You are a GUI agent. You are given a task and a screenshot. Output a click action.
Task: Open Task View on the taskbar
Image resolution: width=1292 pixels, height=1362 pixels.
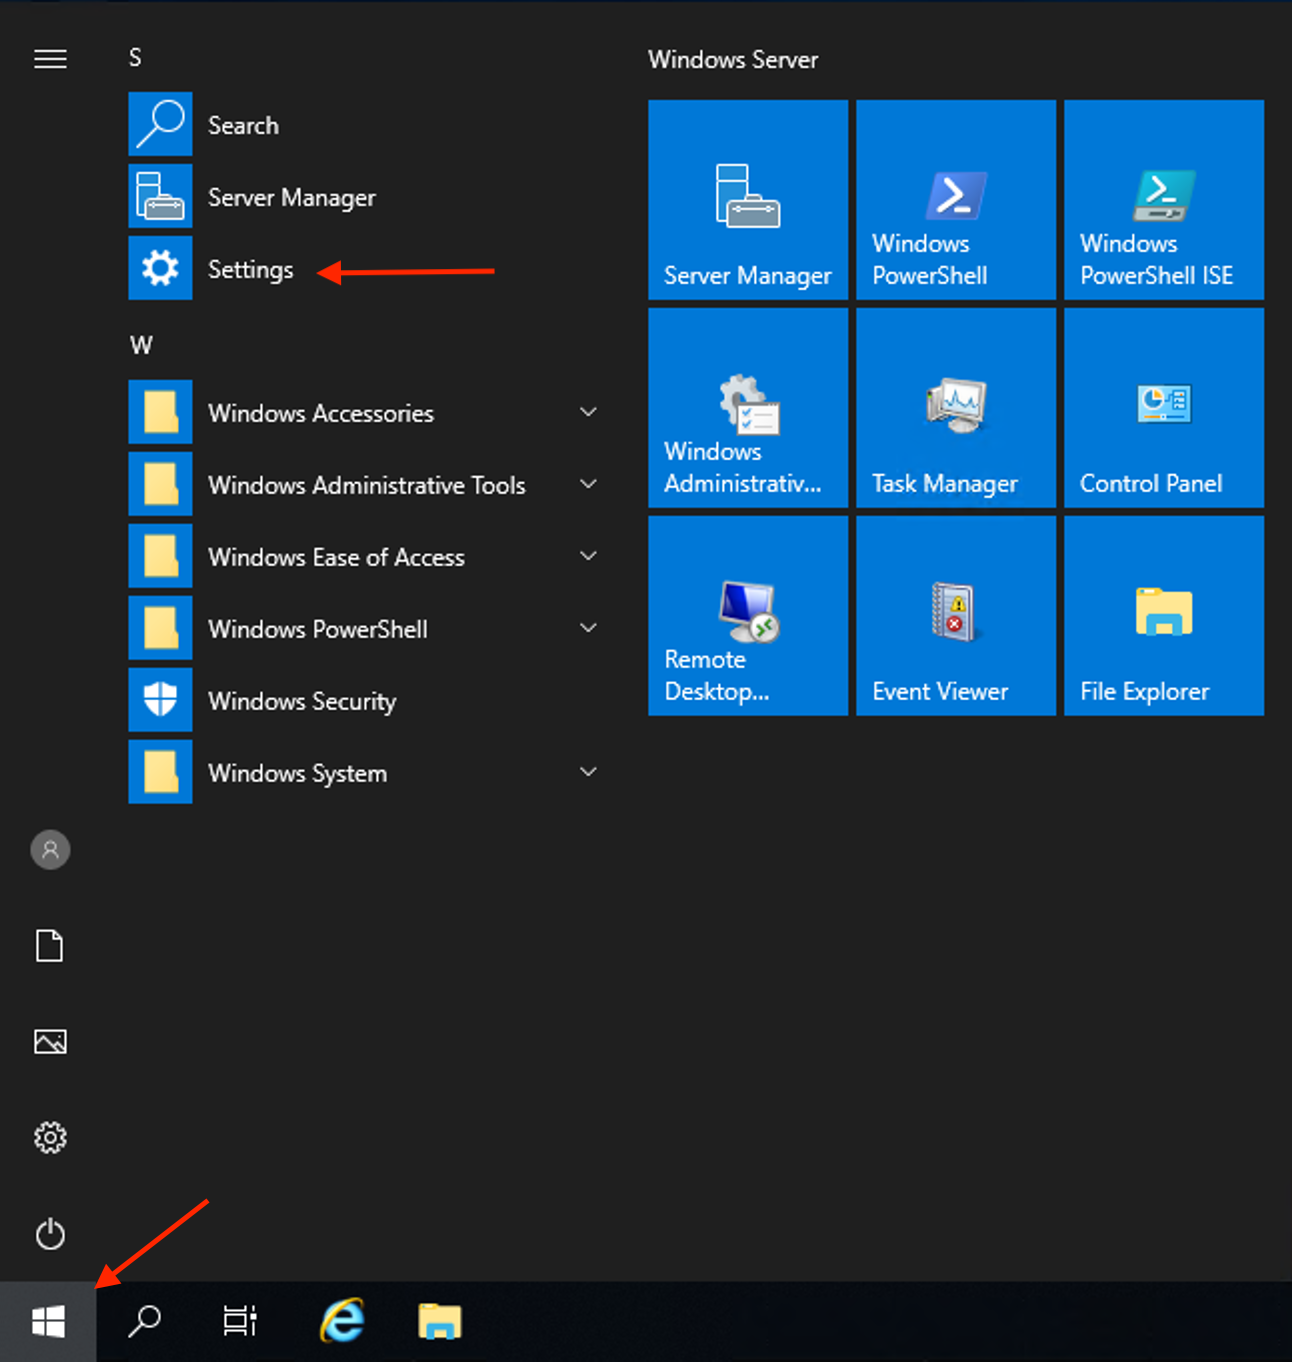(240, 1322)
